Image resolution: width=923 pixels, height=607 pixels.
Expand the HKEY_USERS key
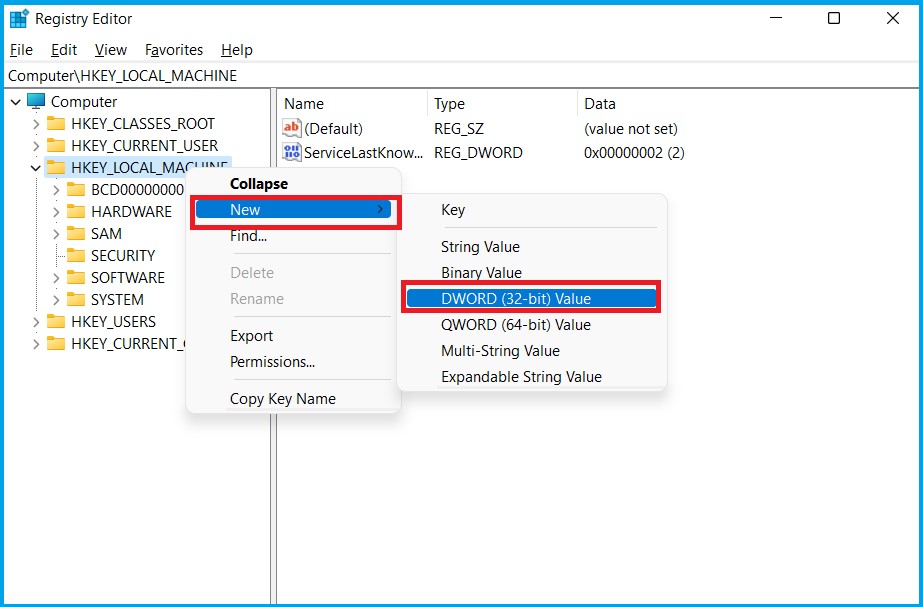tap(36, 321)
